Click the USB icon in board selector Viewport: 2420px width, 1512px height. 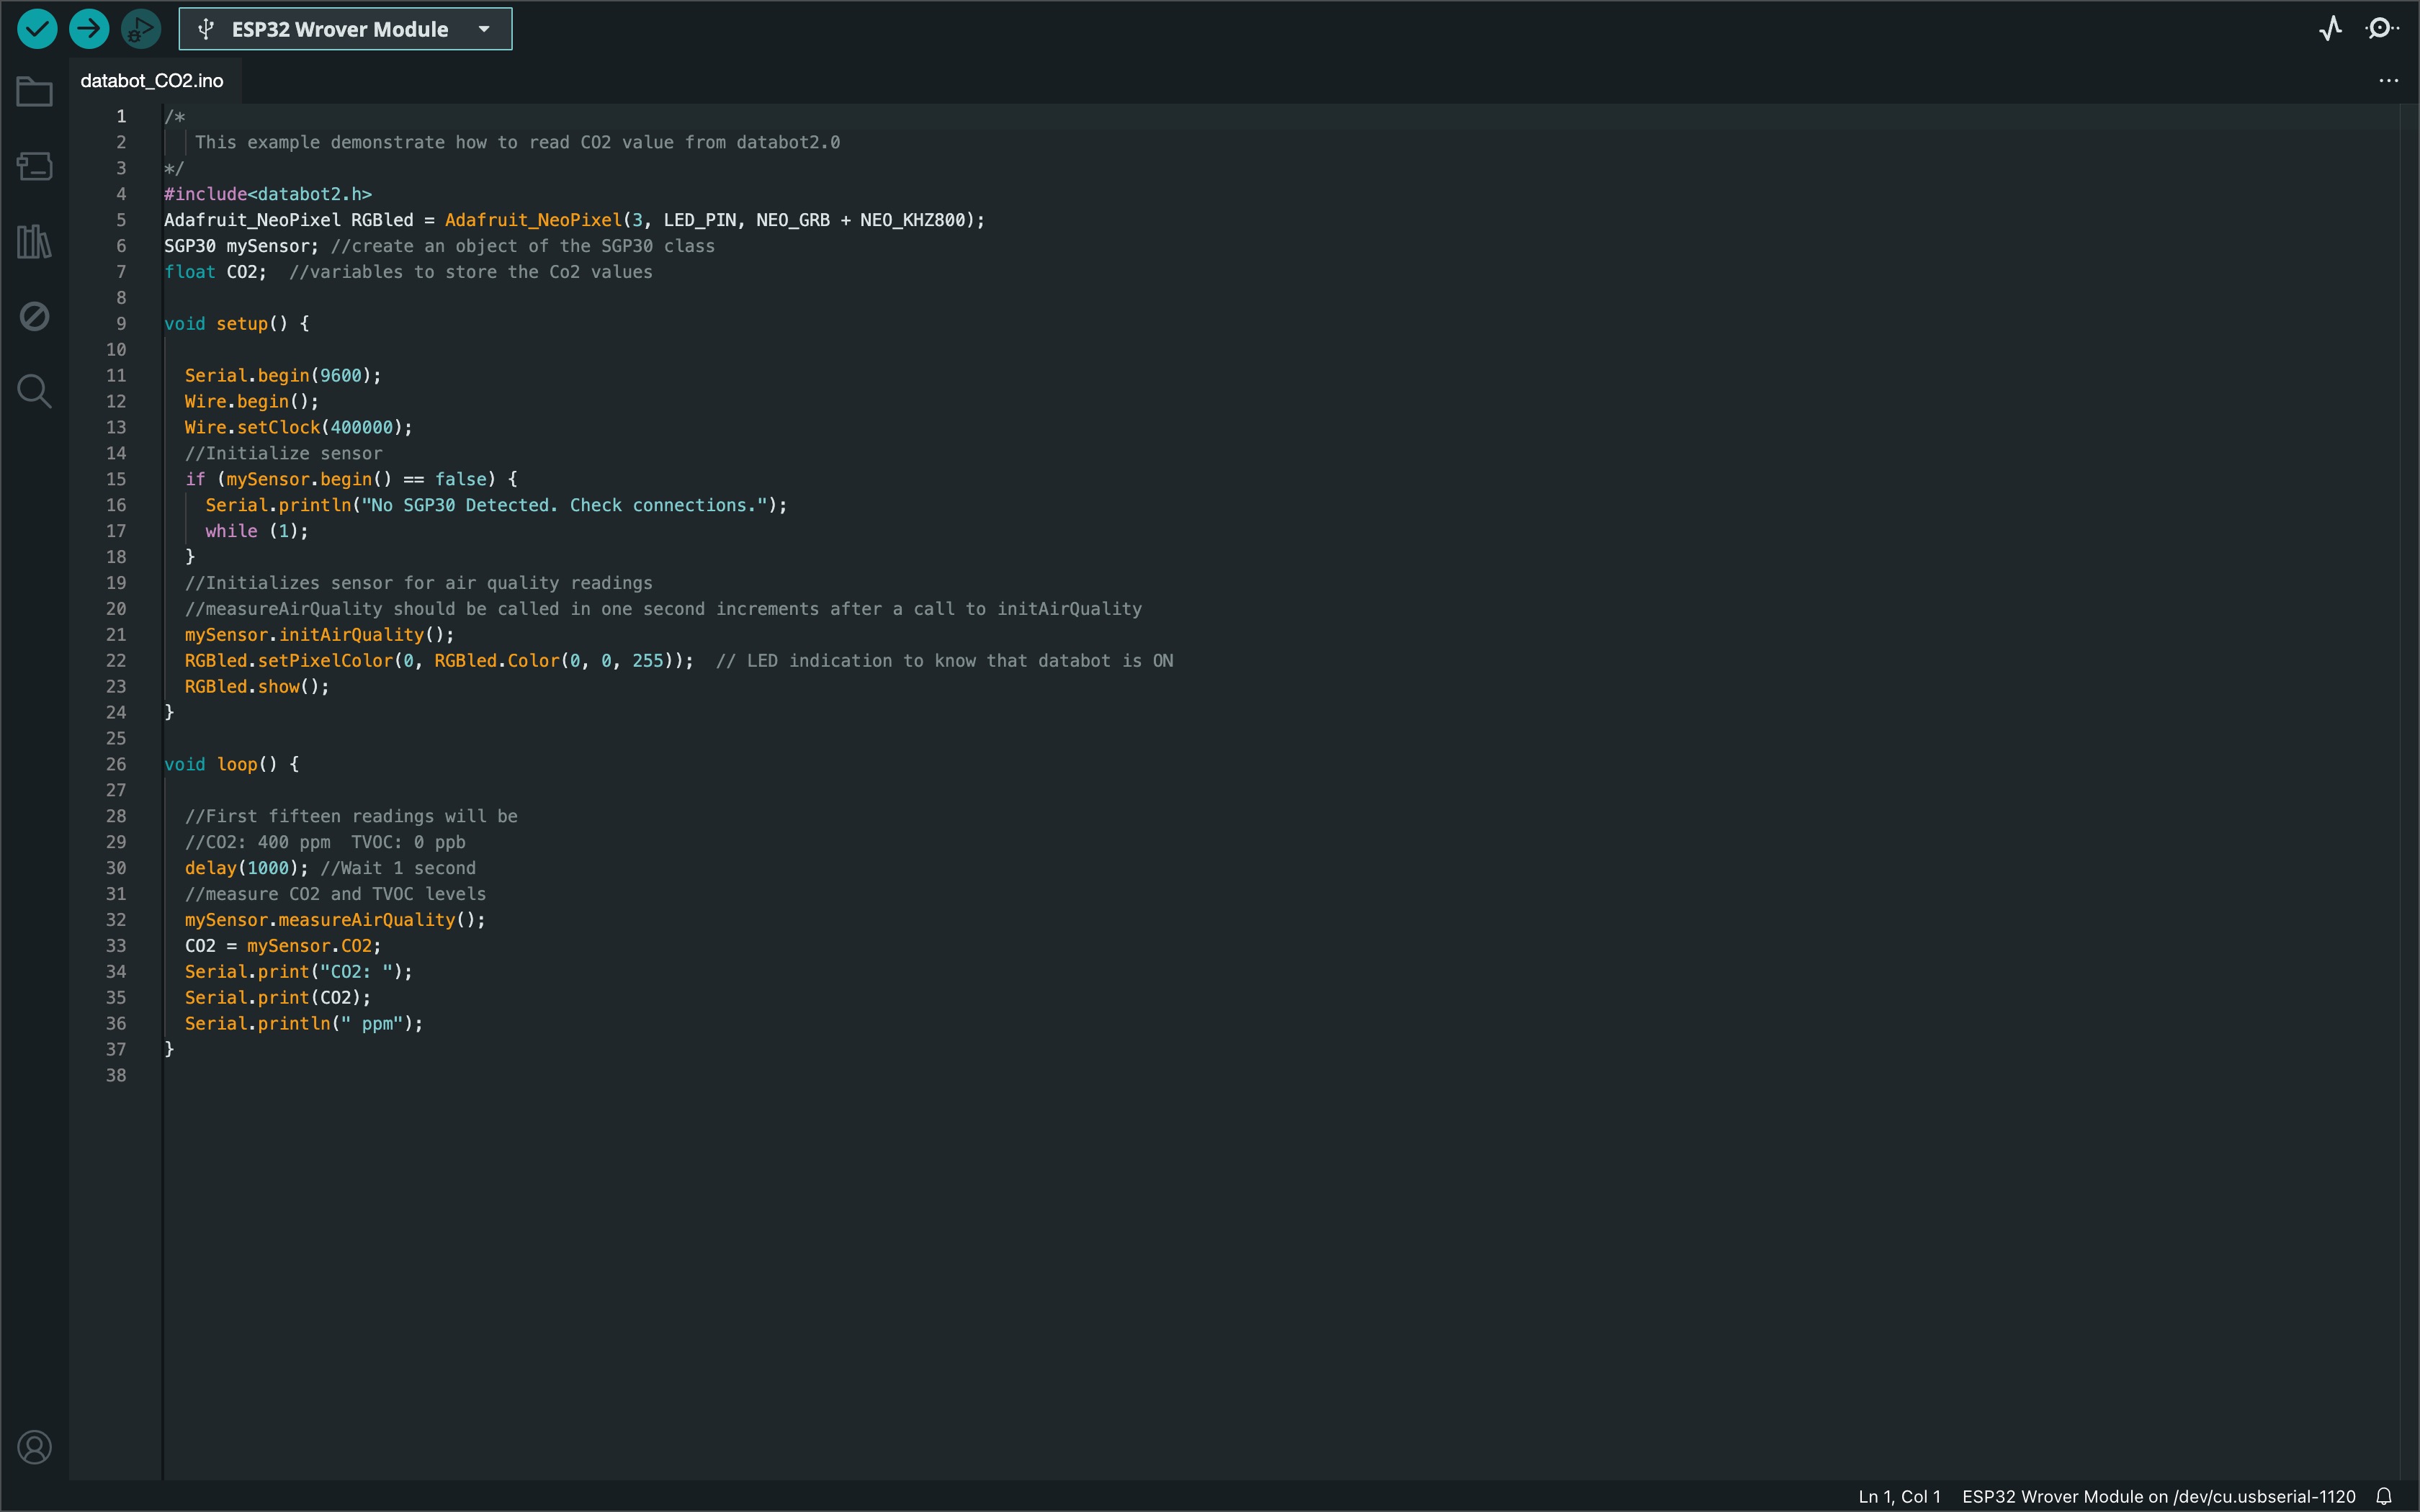point(206,29)
